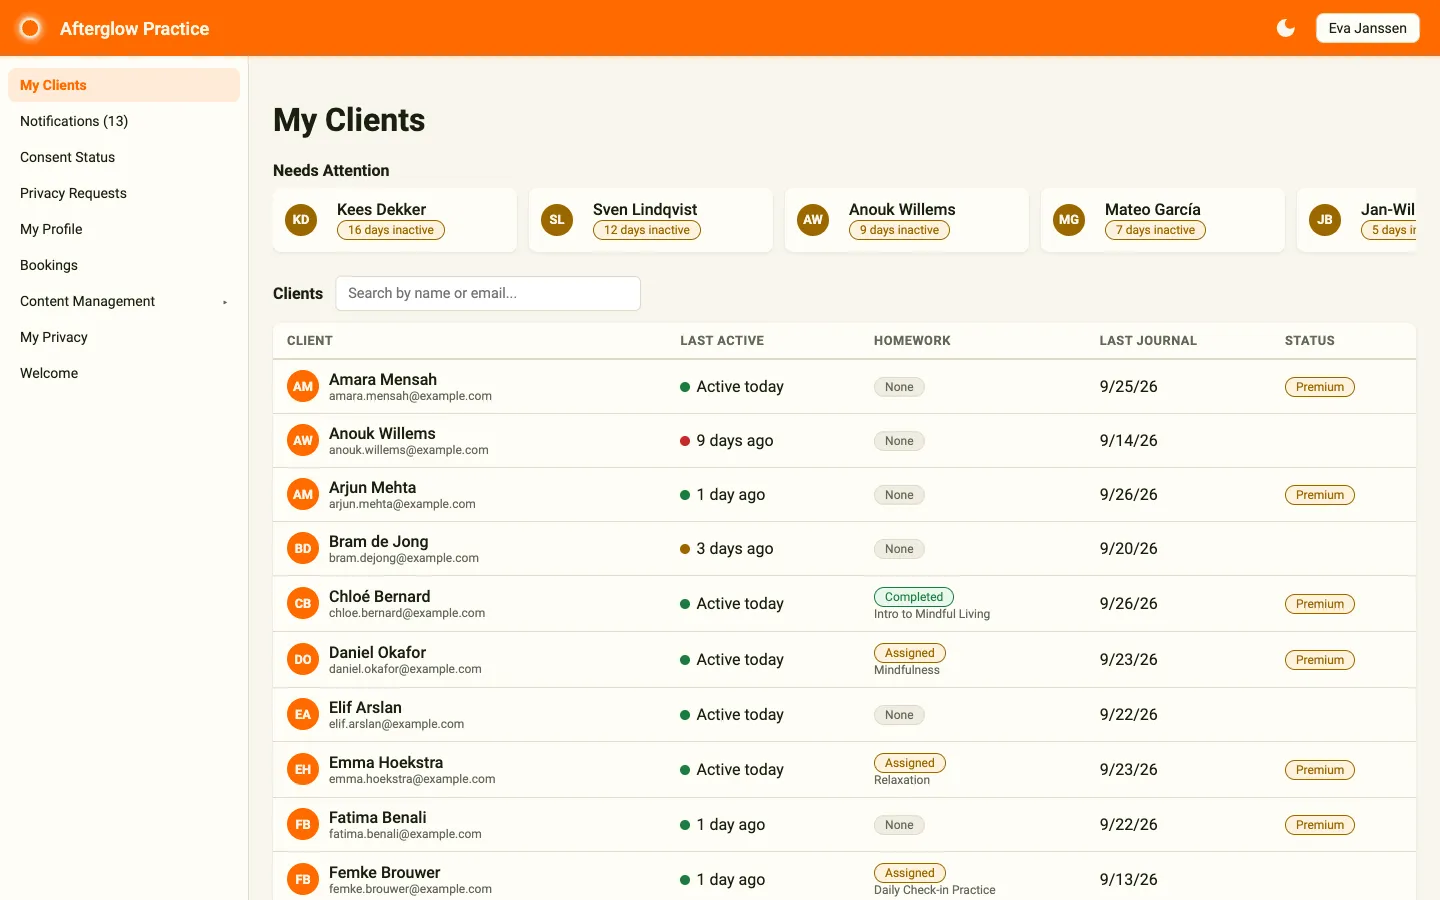Click Emma Hoekstra EH avatar
Viewport: 1440px width, 900px height.
pyautogui.click(x=303, y=769)
